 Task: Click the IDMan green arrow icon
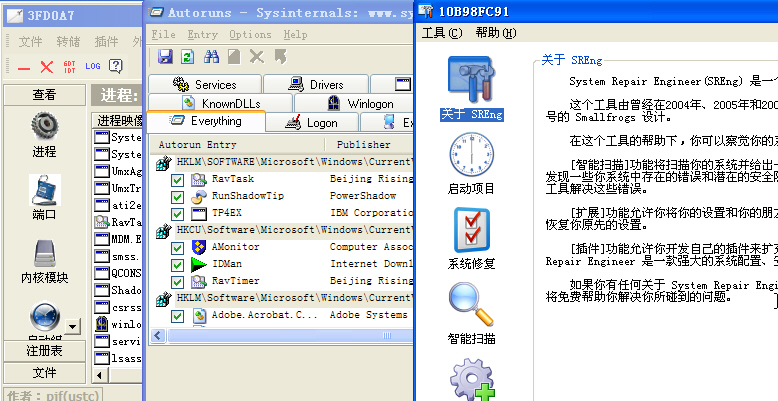click(198, 265)
